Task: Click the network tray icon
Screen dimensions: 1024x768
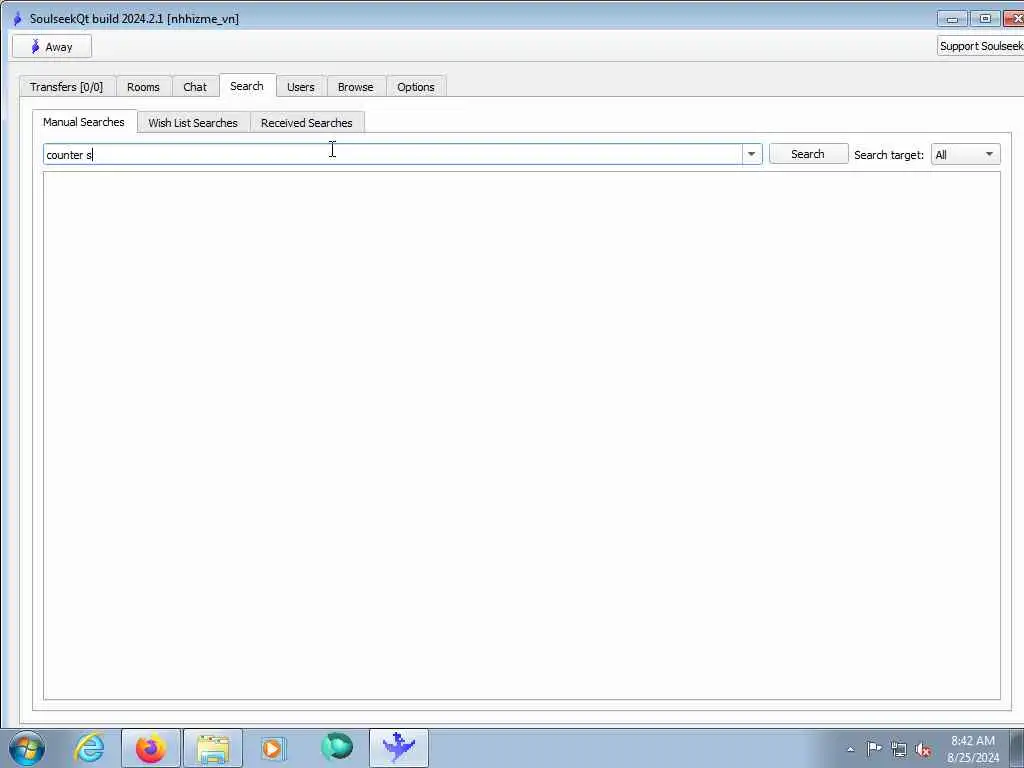Action: [x=899, y=750]
